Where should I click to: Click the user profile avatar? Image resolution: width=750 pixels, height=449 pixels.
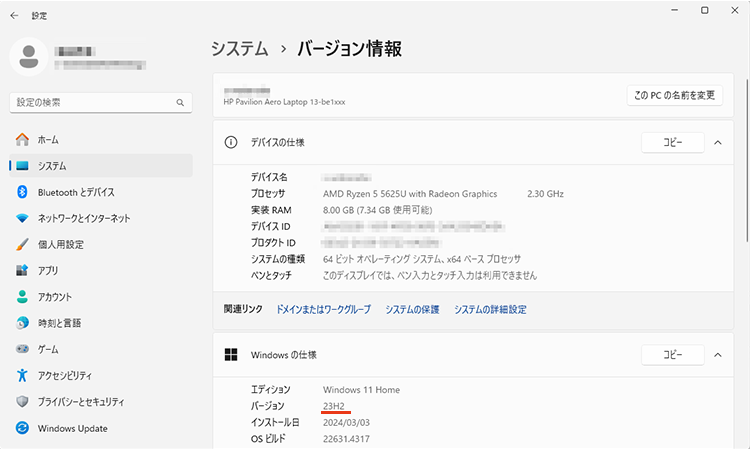click(x=29, y=57)
